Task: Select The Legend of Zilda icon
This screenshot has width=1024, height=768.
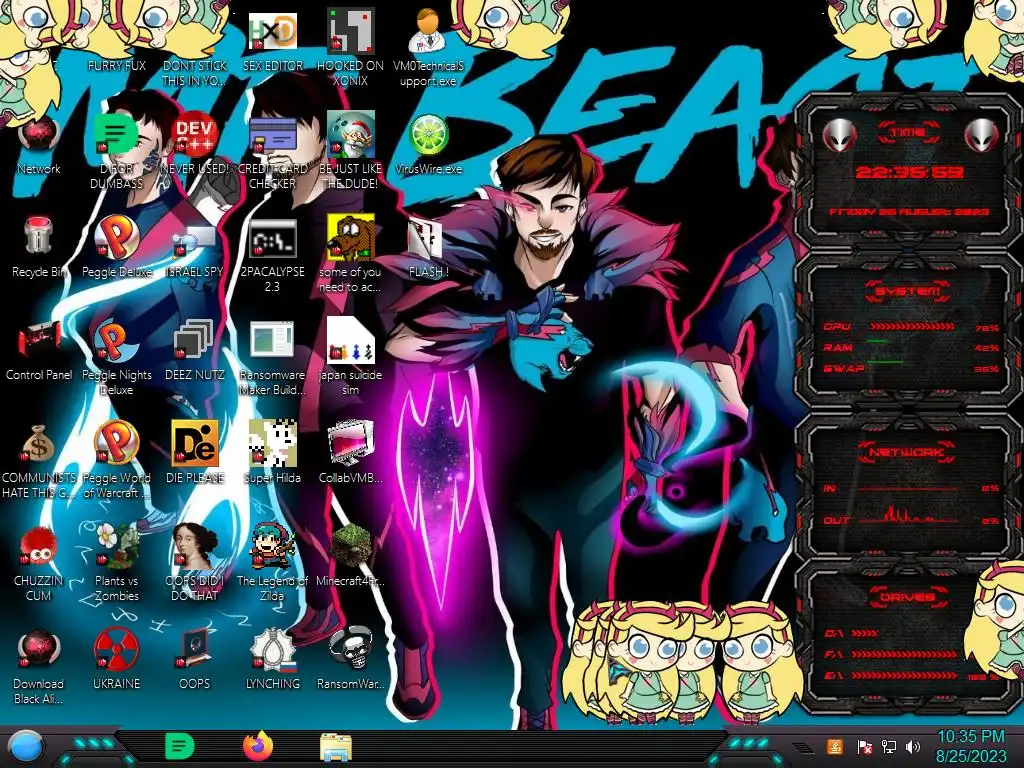Action: pyautogui.click(x=273, y=564)
